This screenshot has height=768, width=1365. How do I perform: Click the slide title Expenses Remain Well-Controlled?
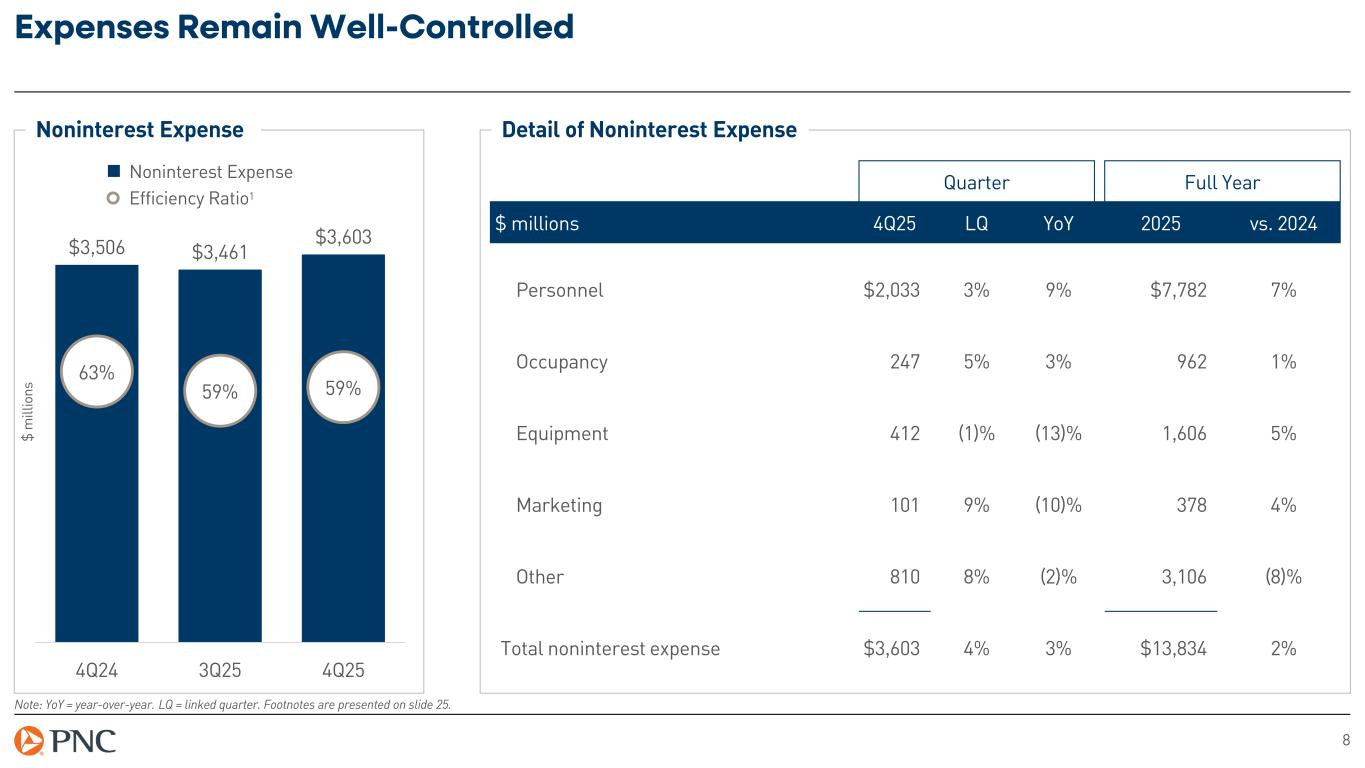[x=294, y=27]
